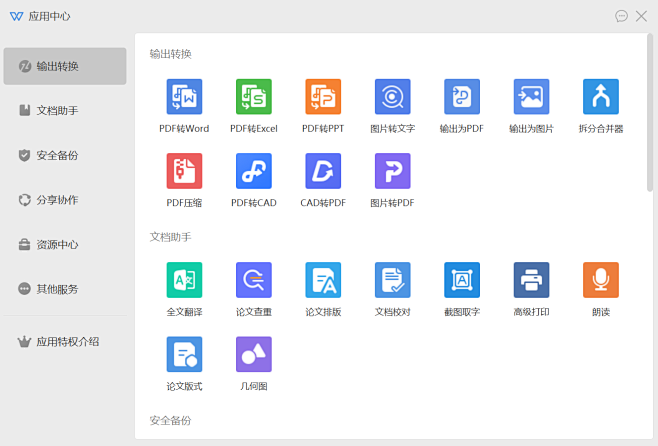Launch the PDF转Excel tool
This screenshot has width=658, height=446.
point(253,97)
